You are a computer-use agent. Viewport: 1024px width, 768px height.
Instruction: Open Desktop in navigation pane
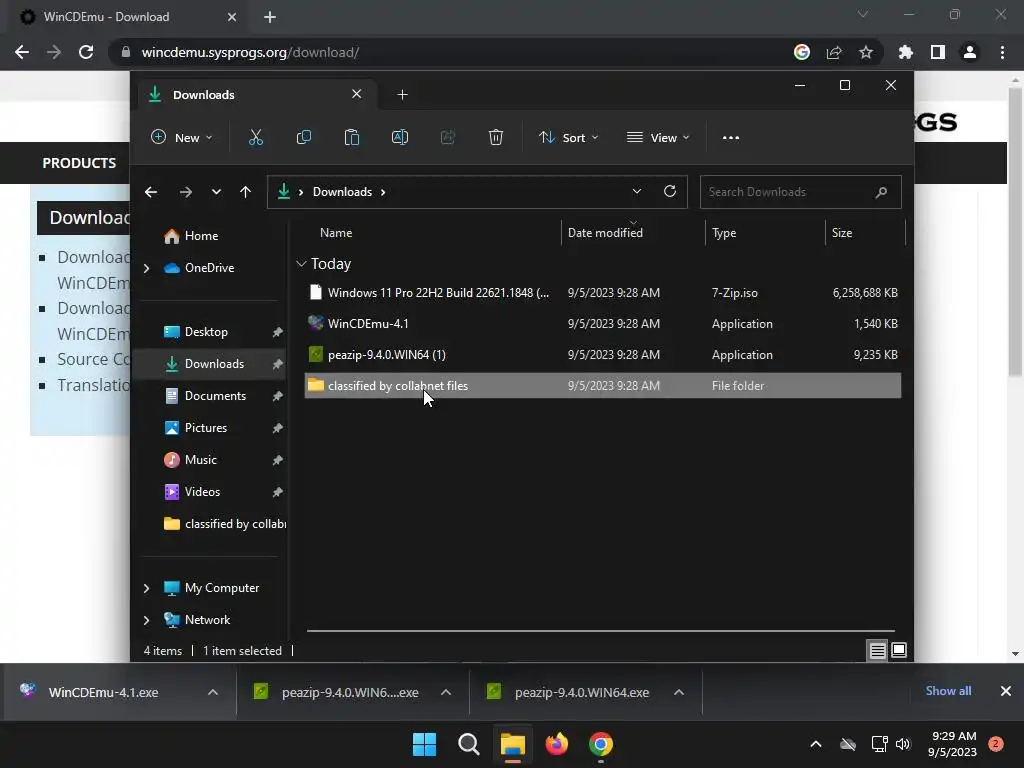pos(206,332)
